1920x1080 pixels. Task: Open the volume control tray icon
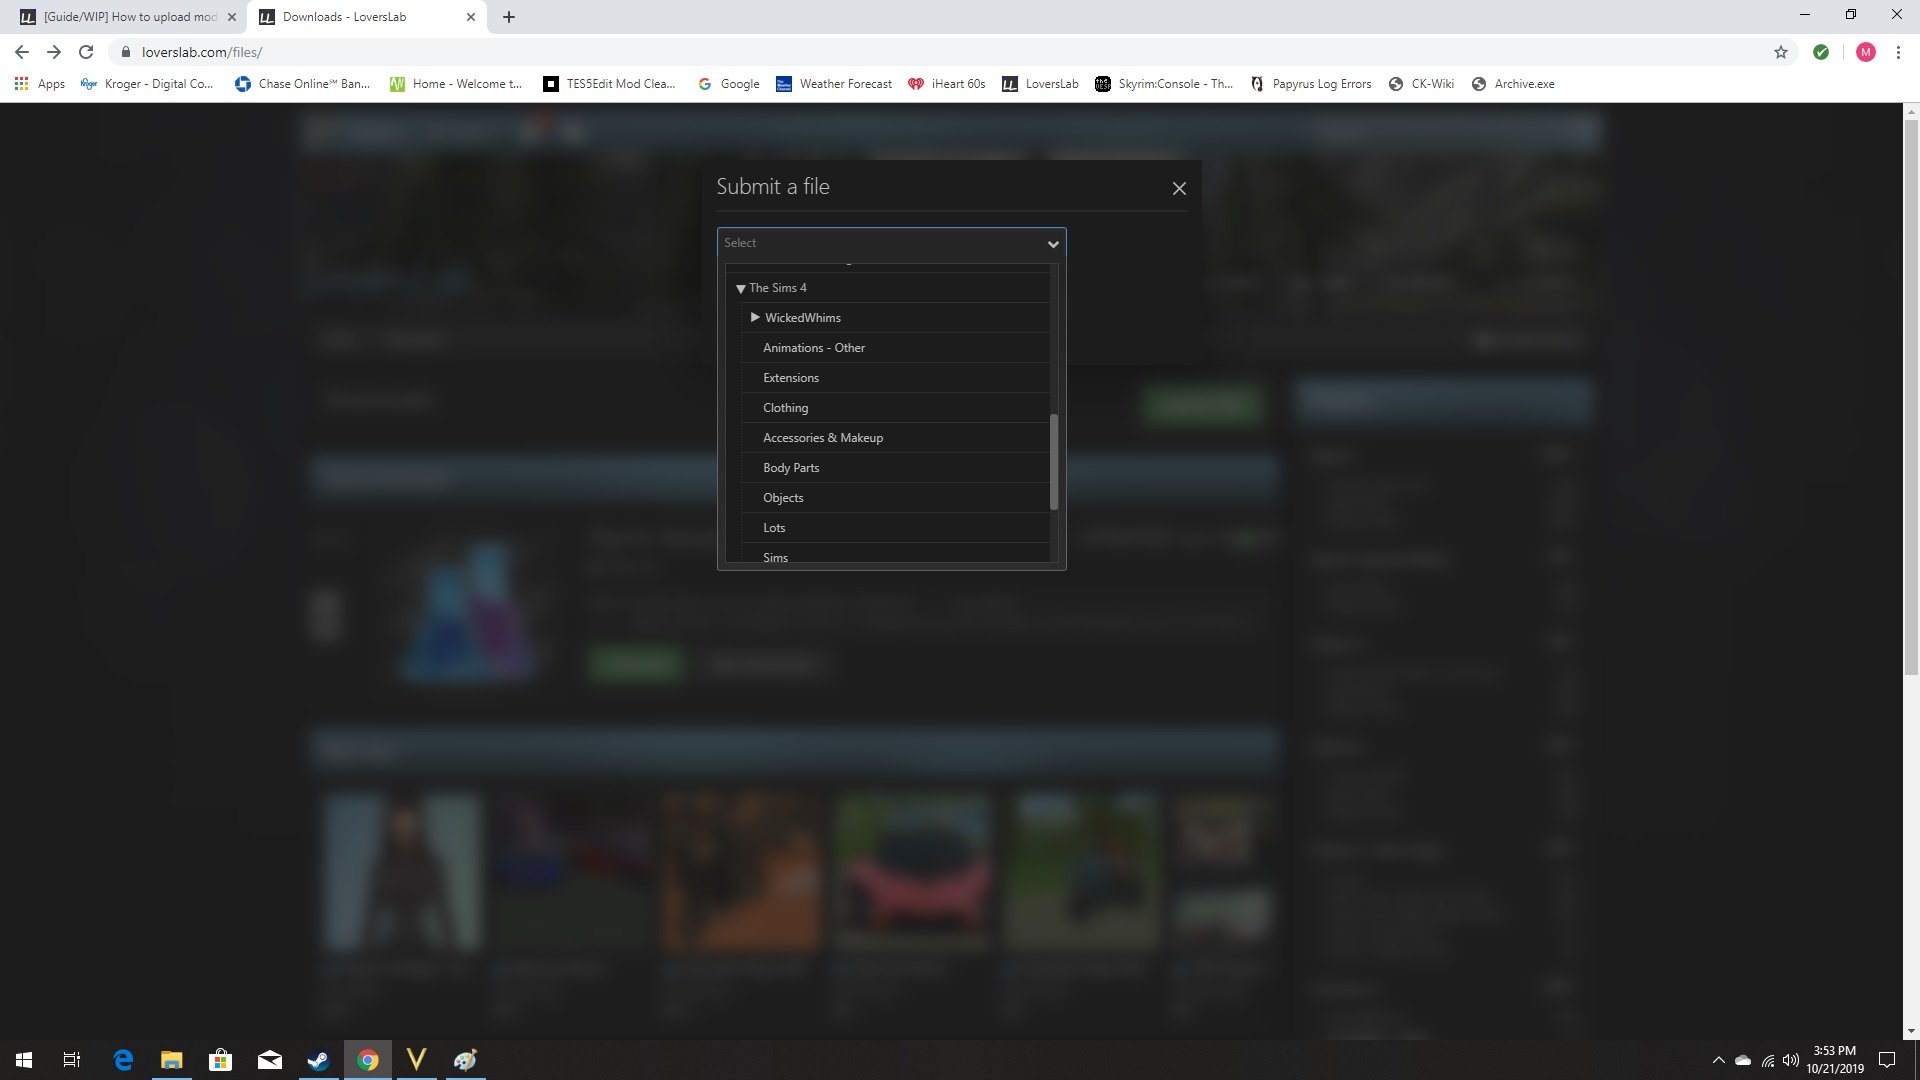click(1791, 1060)
